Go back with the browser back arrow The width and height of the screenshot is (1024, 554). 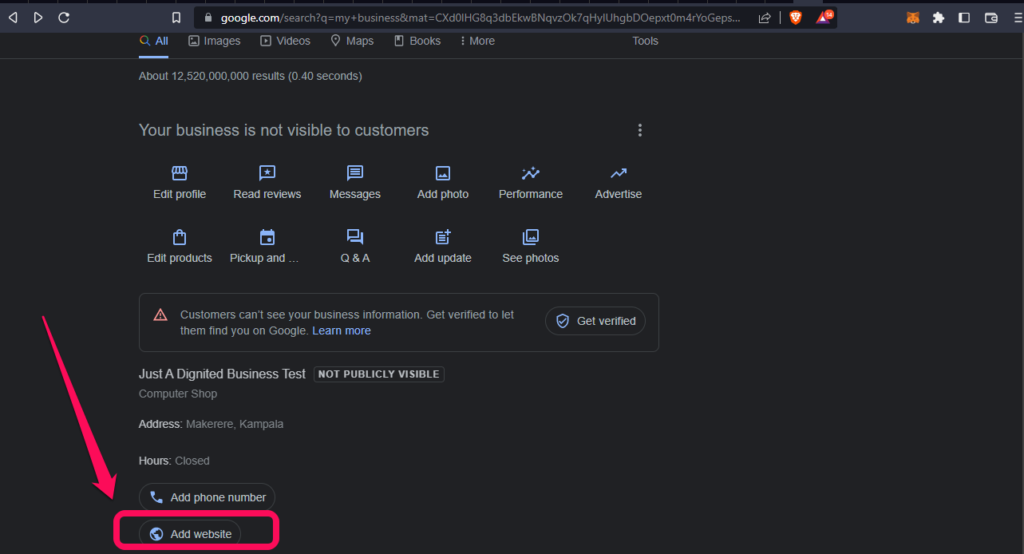(13, 18)
